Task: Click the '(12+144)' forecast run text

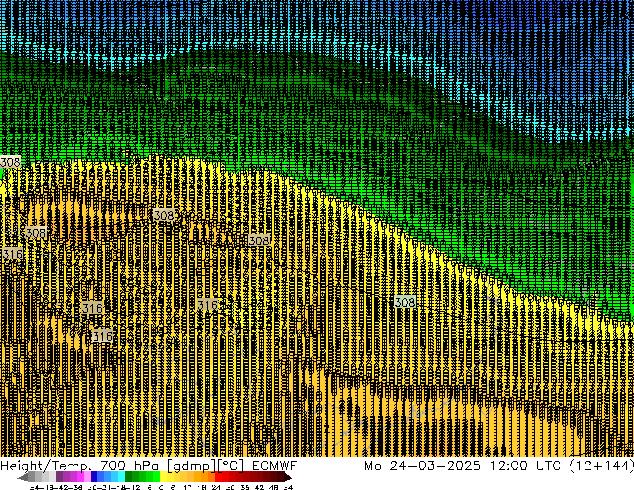Action: 602,466
